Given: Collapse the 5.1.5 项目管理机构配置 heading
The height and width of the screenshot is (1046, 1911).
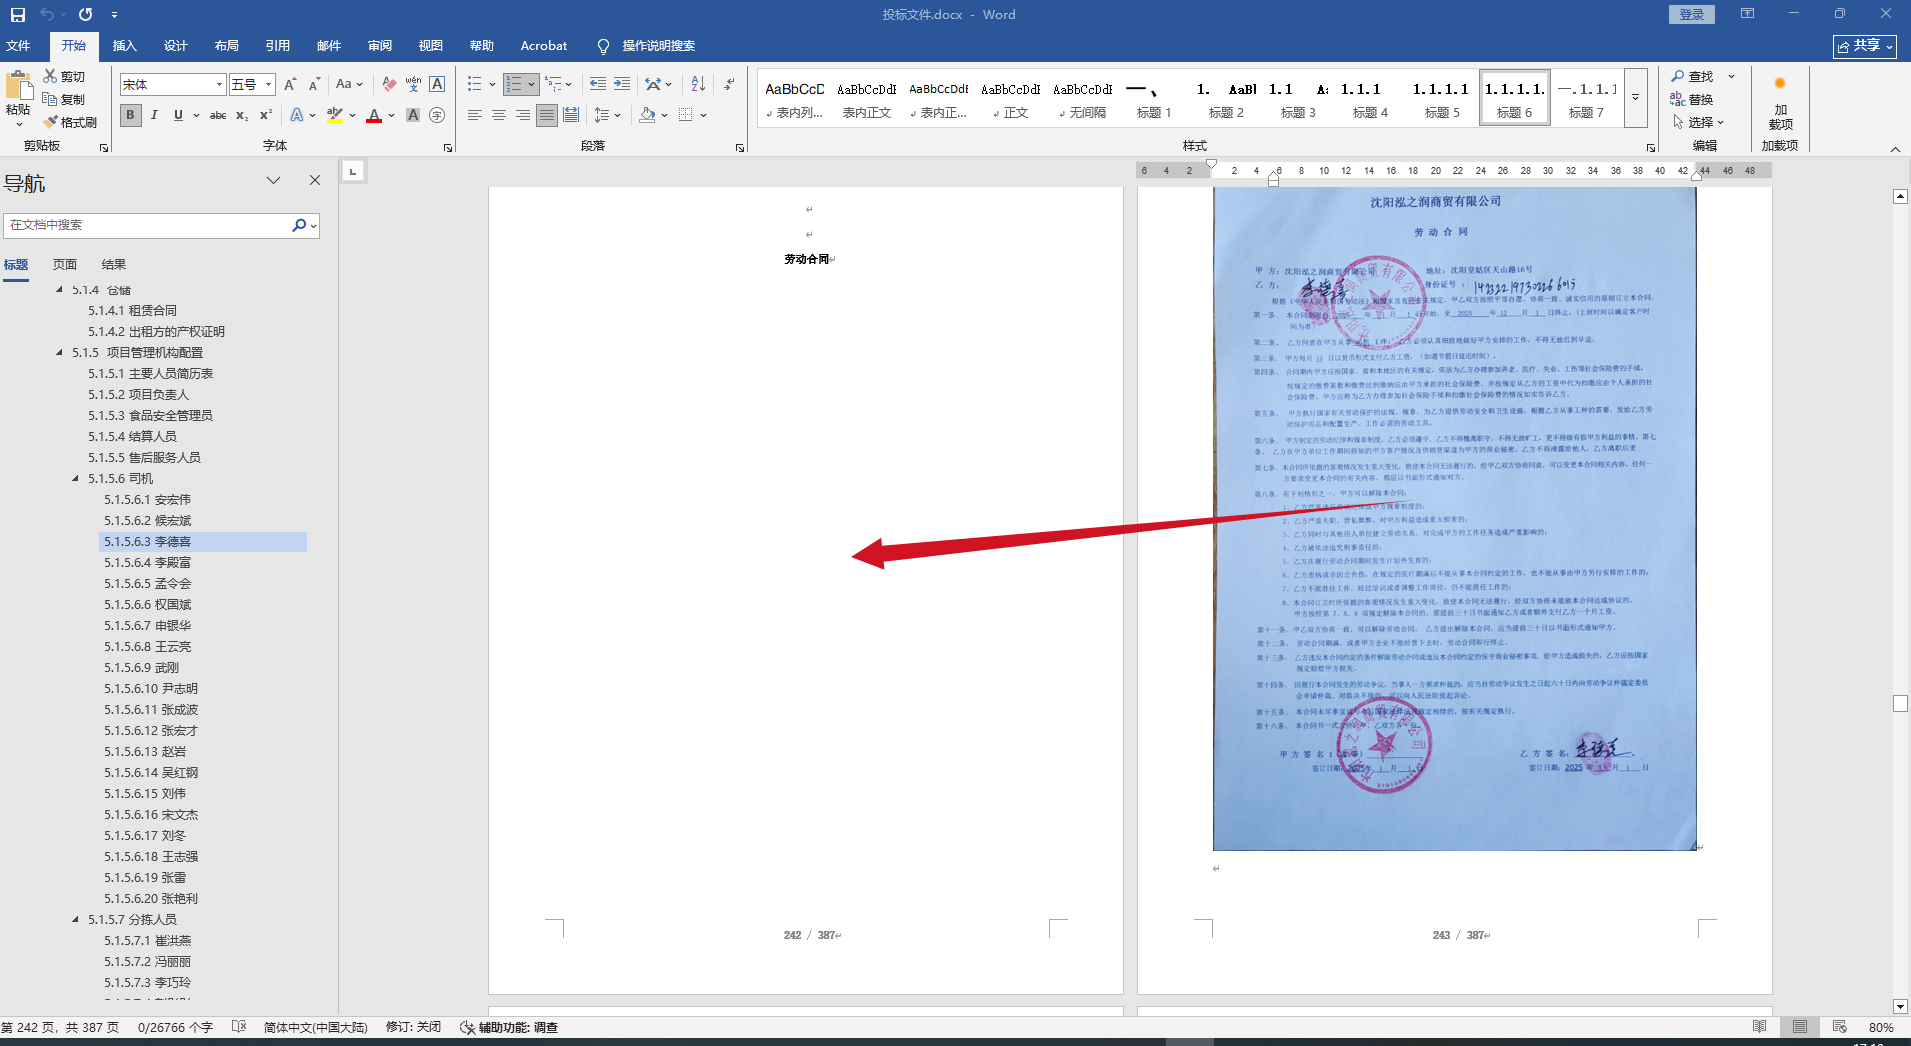Looking at the screenshot, I should point(59,353).
